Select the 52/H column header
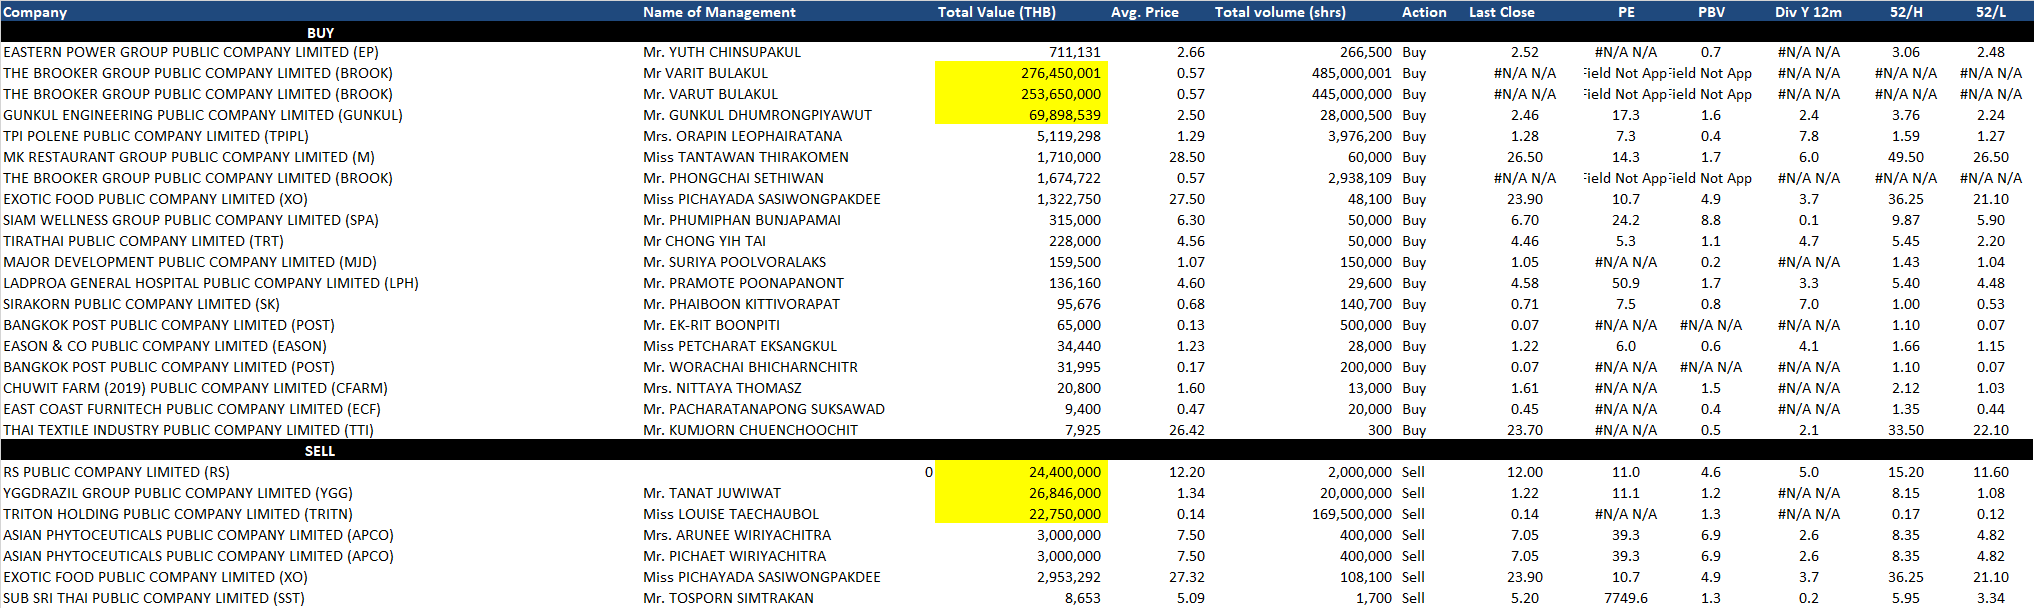The image size is (2034, 608). 1906,12
